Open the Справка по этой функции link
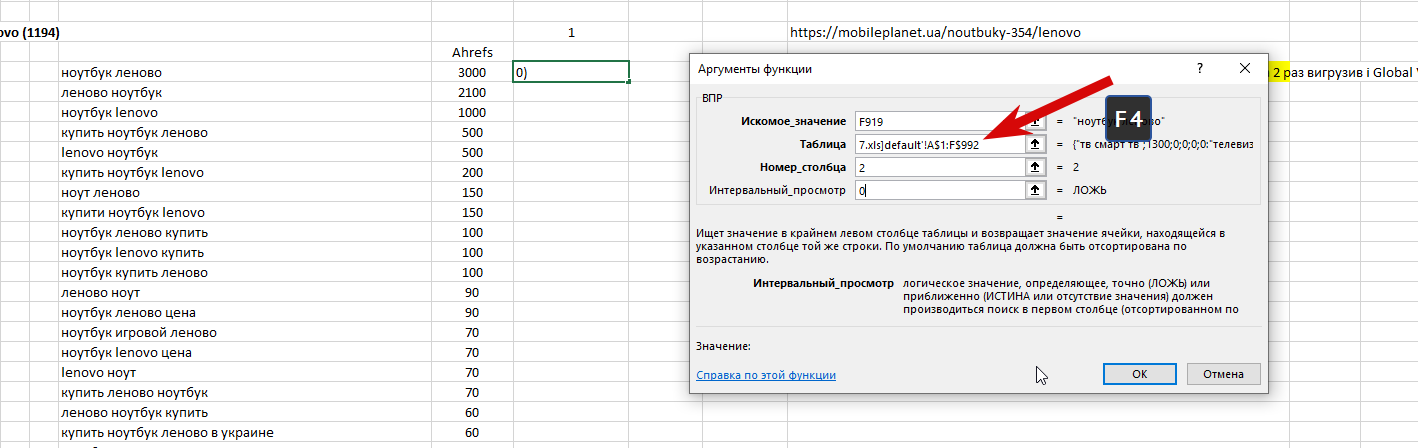 coord(766,375)
